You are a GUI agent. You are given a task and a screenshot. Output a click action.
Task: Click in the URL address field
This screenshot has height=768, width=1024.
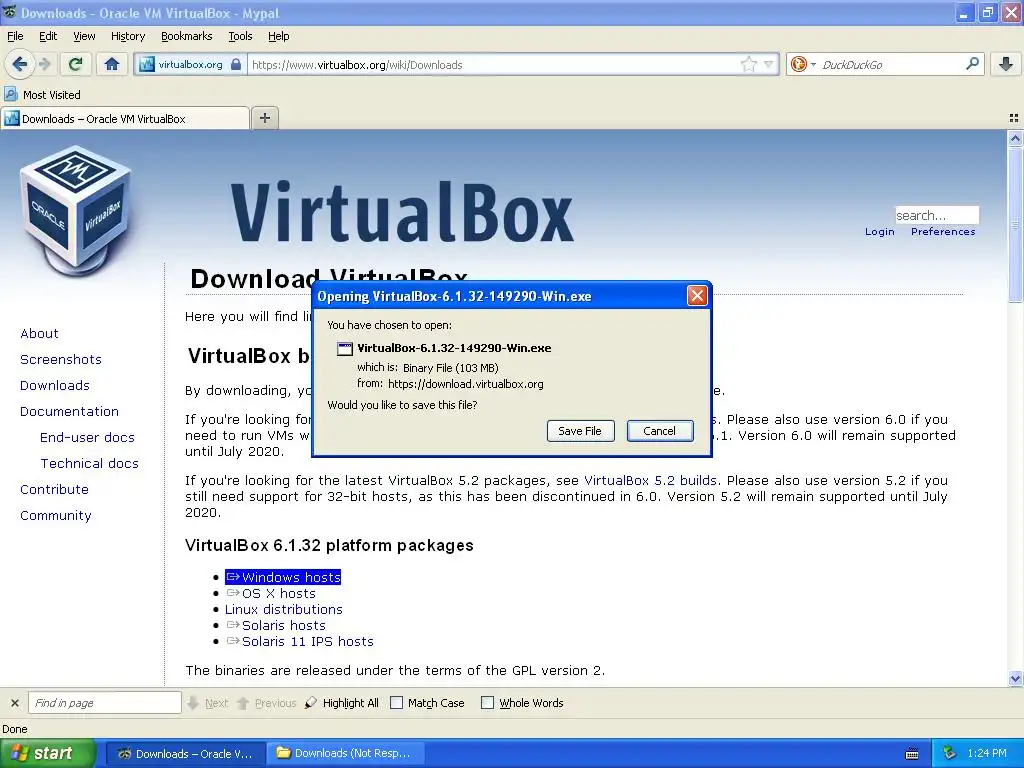coord(494,65)
